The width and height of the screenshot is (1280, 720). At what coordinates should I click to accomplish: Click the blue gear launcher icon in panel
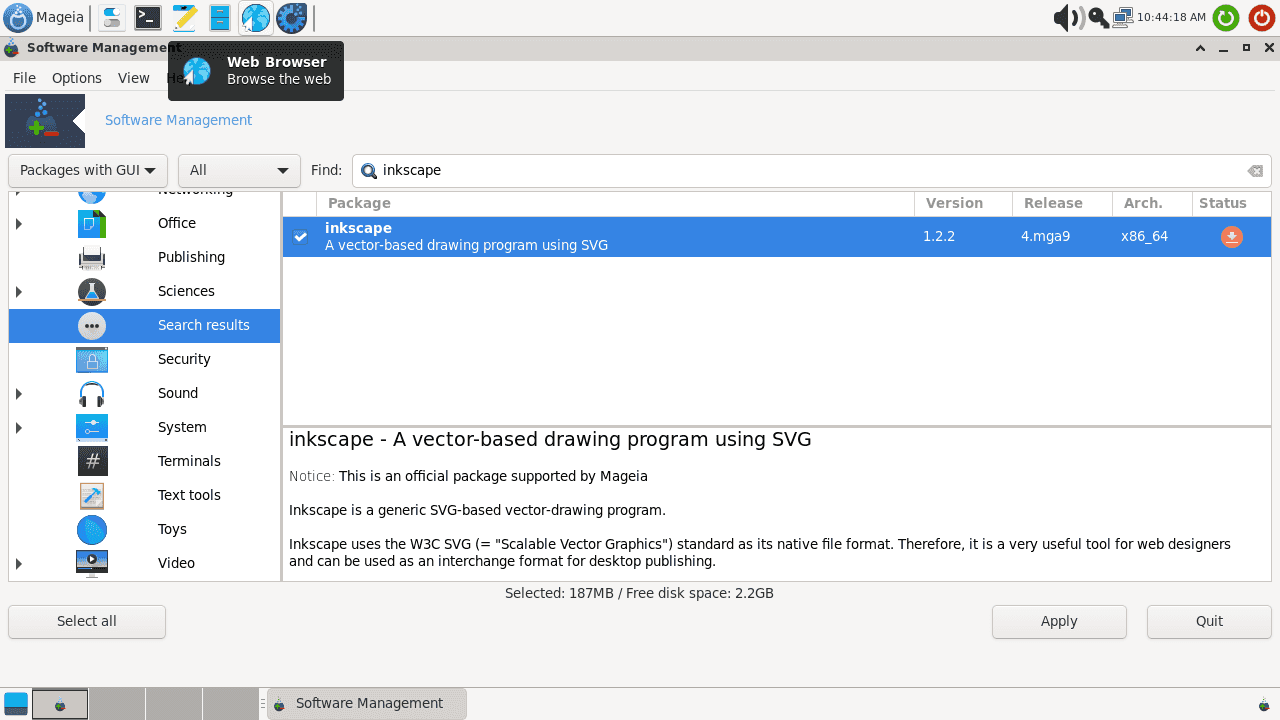[x=292, y=17]
